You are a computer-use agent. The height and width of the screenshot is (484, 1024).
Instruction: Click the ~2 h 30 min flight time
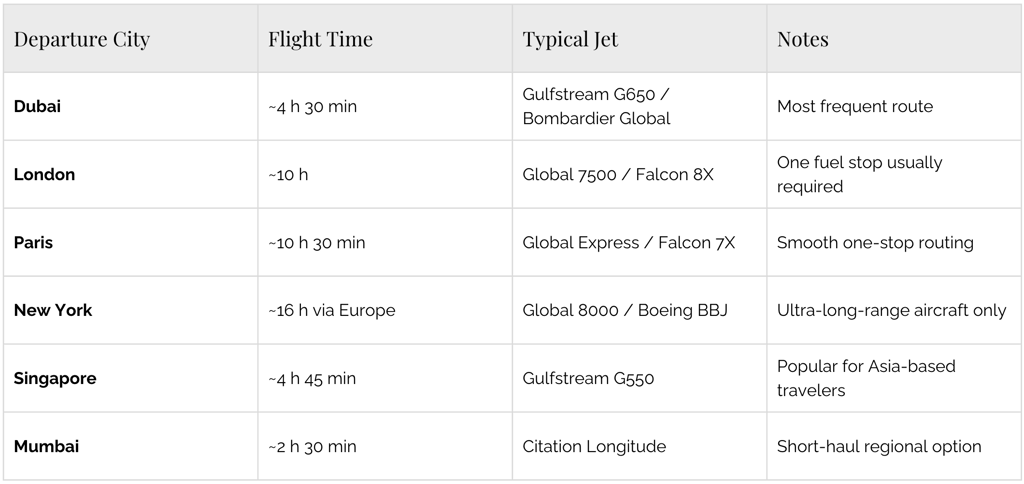(x=312, y=446)
